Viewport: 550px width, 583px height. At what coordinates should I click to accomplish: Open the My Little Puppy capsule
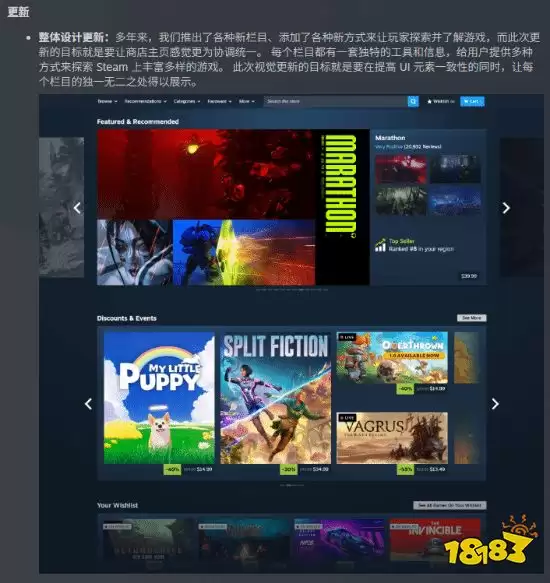tap(159, 398)
